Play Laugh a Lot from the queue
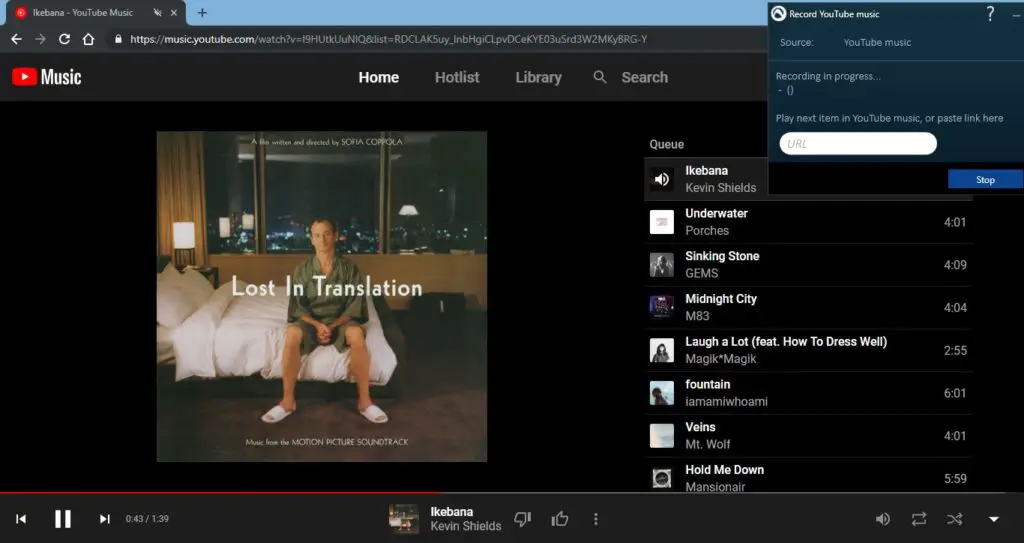 tap(808, 350)
